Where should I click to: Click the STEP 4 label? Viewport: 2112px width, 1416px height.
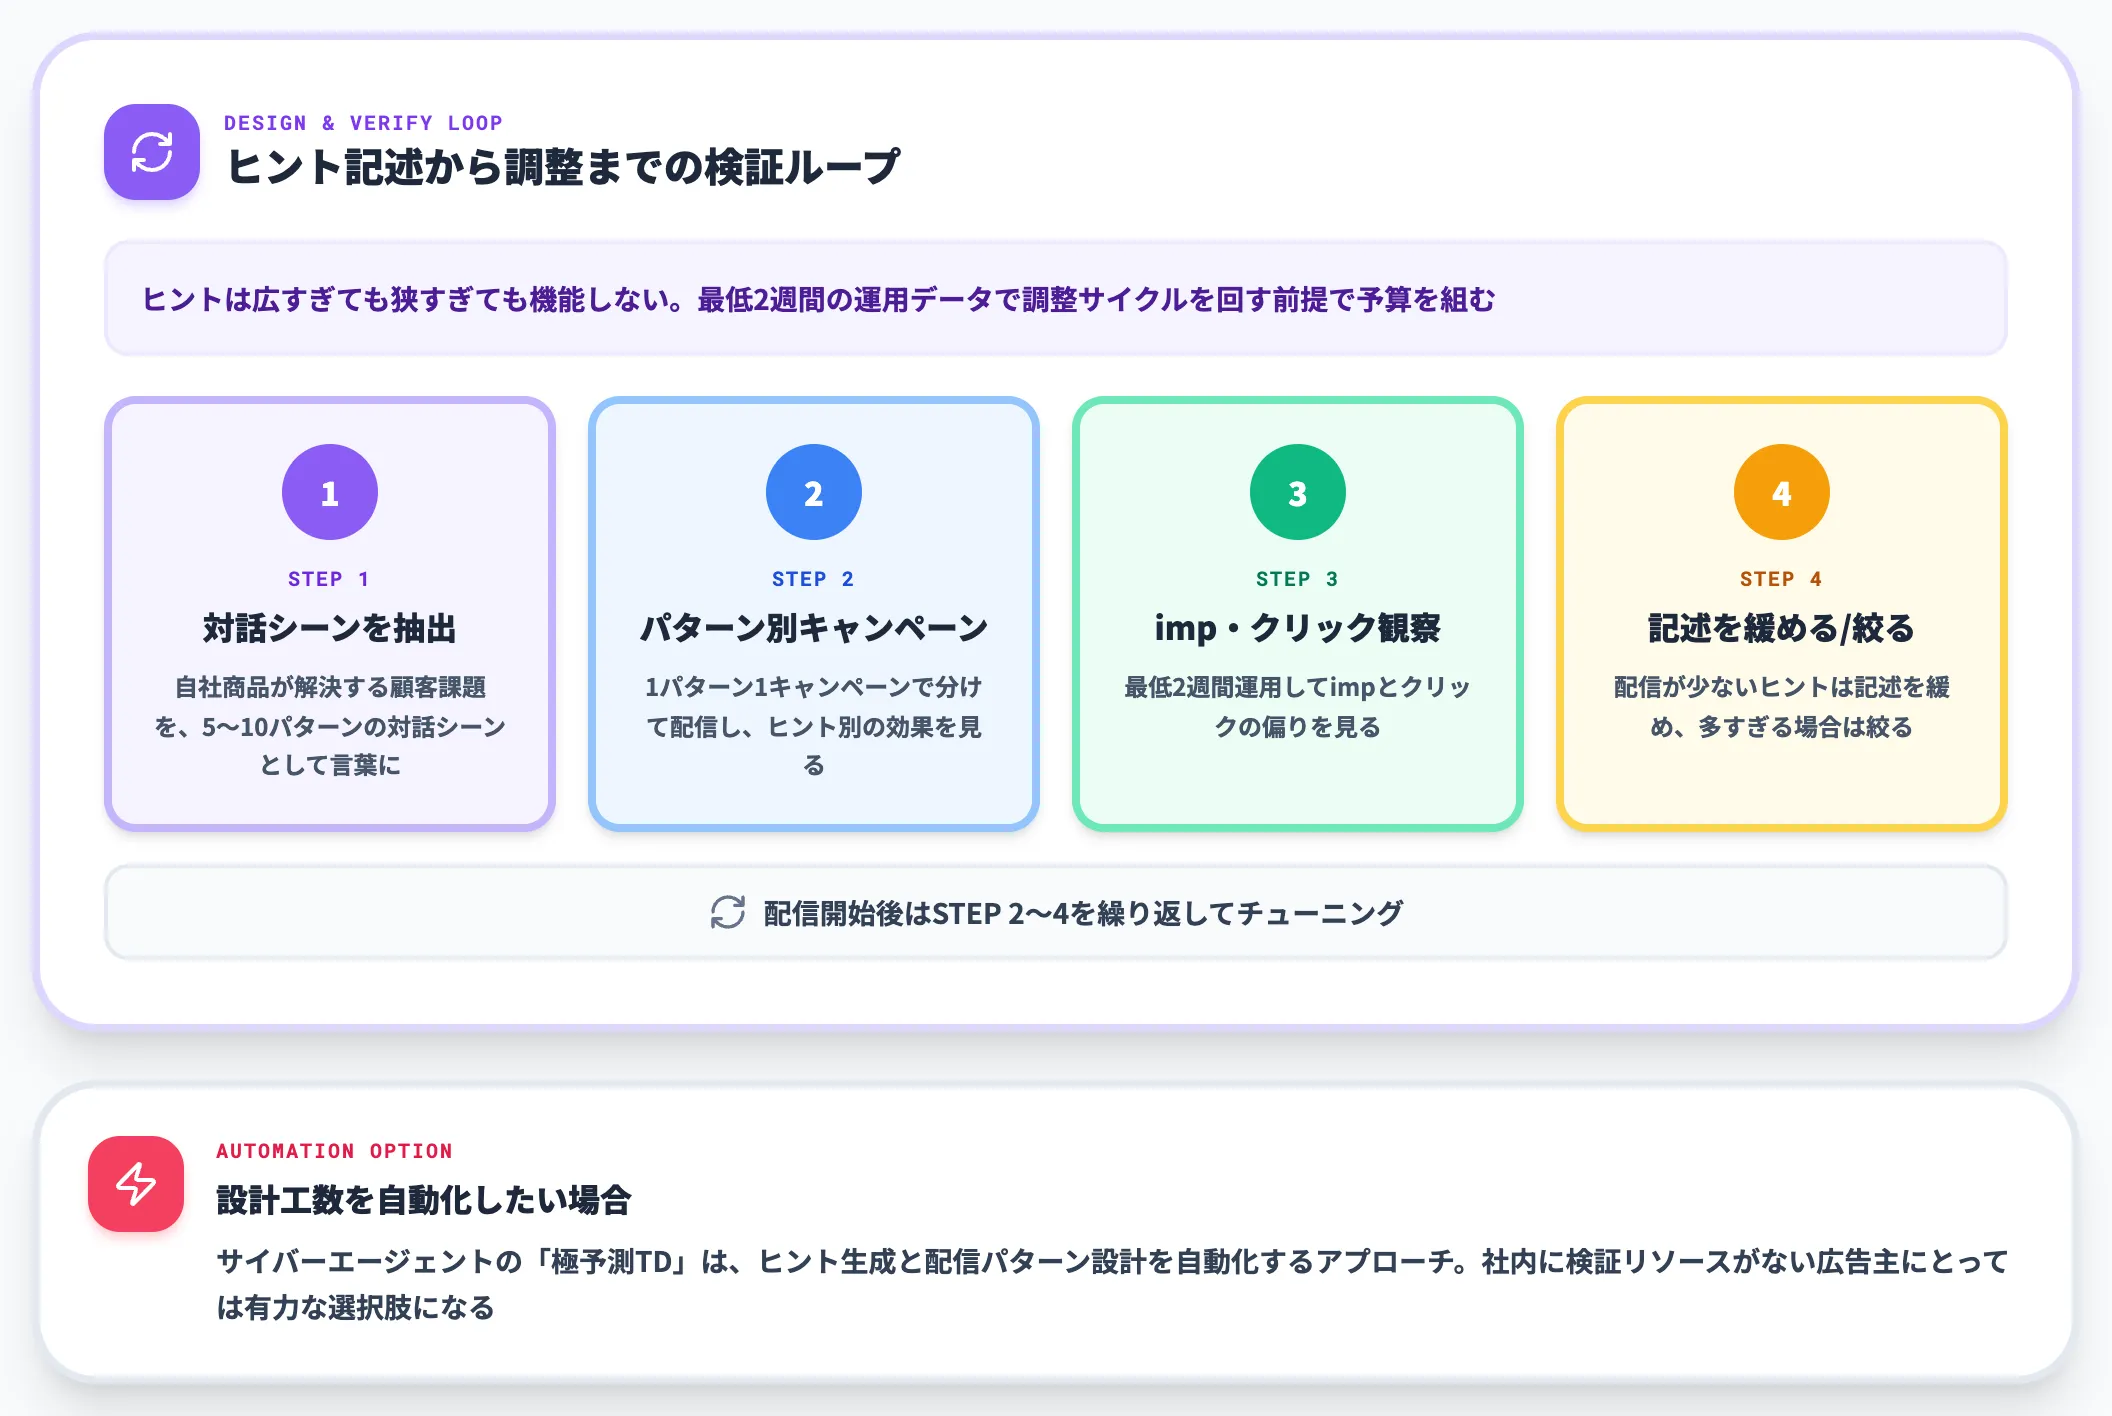tap(1782, 579)
